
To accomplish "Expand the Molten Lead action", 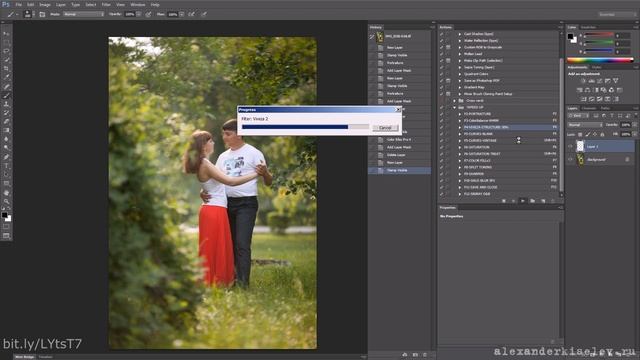I will tap(460, 54).
